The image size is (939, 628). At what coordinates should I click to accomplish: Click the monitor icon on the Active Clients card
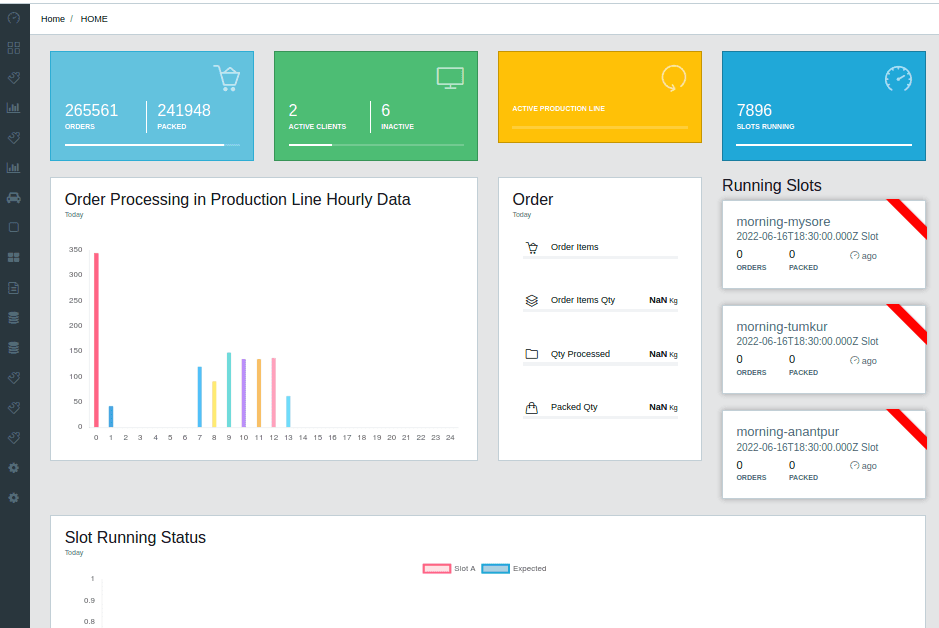coord(450,78)
